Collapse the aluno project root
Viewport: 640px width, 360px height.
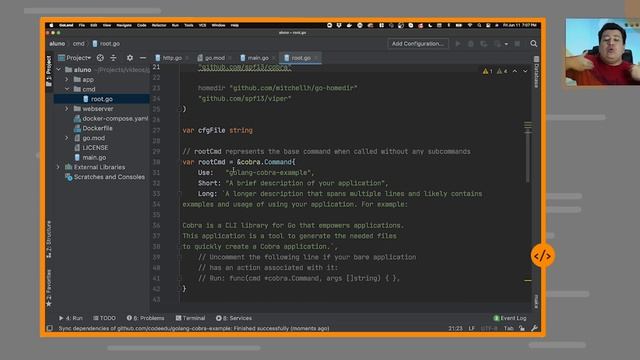(59, 70)
